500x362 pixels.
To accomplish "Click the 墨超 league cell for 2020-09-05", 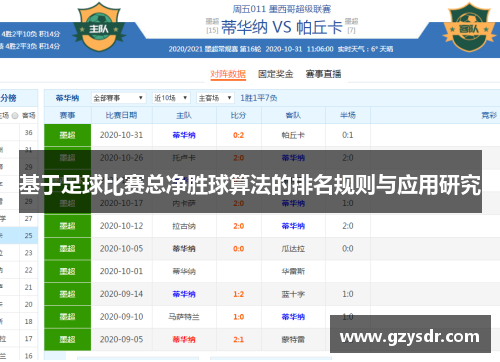I will 67,339.
